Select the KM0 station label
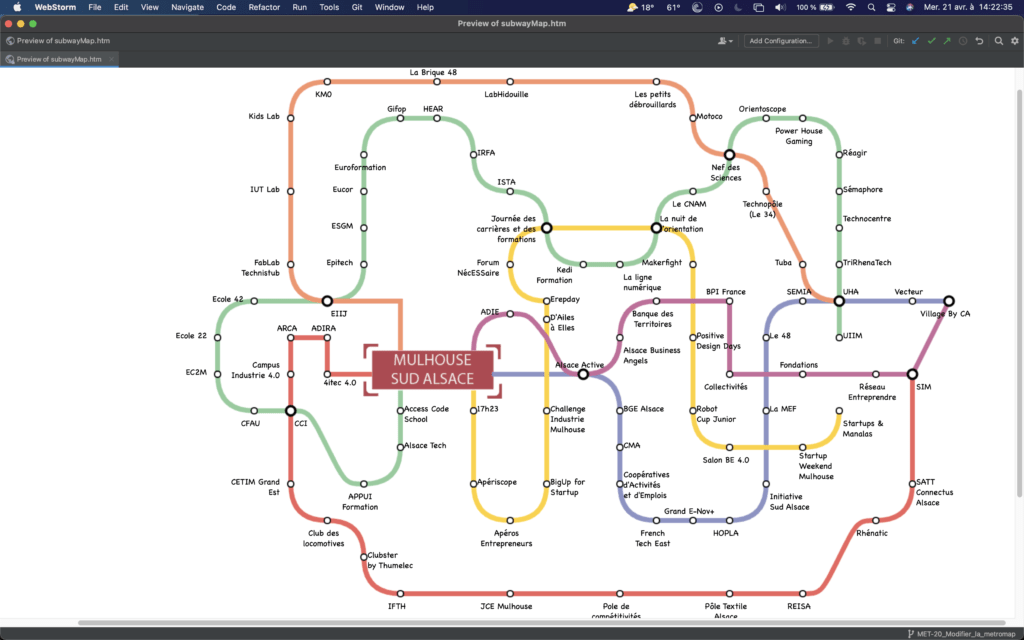This screenshot has width=1024, height=640. (x=323, y=94)
